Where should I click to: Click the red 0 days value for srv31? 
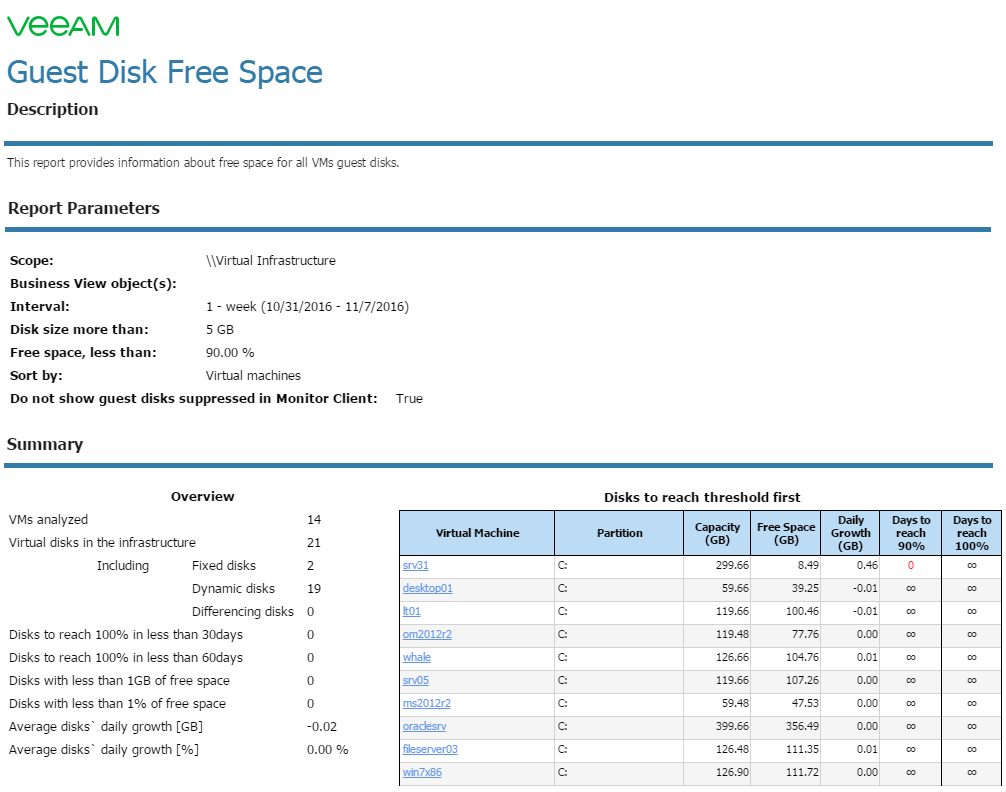click(x=910, y=565)
